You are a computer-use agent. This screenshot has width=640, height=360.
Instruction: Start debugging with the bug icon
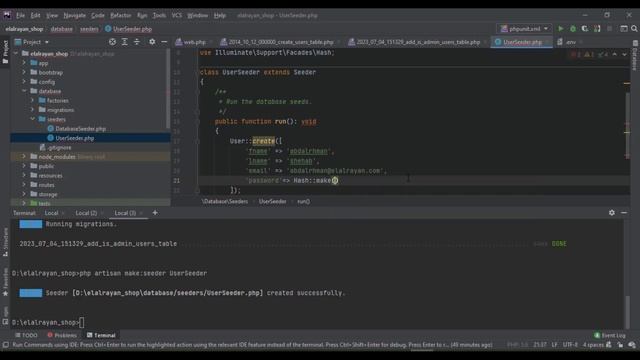click(x=573, y=29)
